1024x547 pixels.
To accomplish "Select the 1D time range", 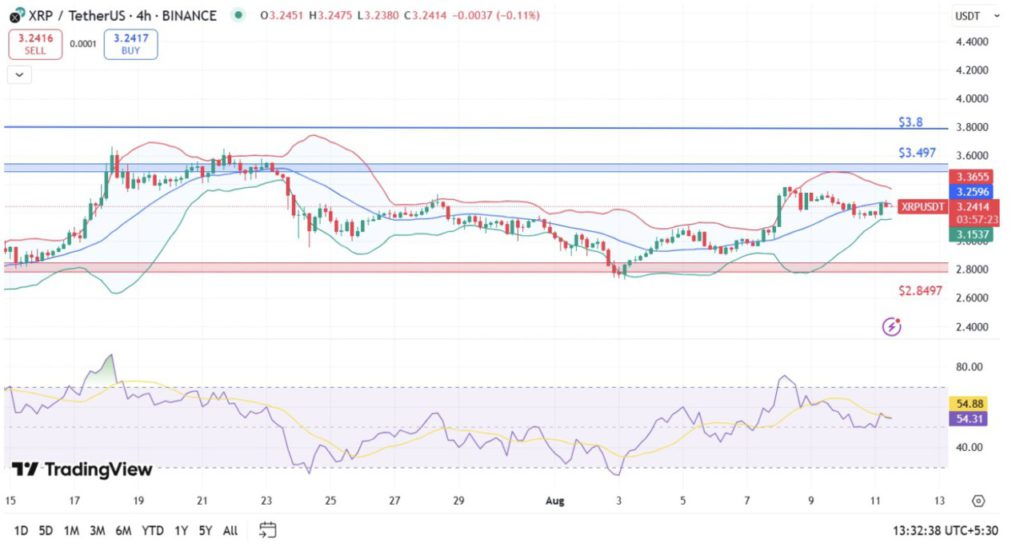I will pyautogui.click(x=20, y=529).
